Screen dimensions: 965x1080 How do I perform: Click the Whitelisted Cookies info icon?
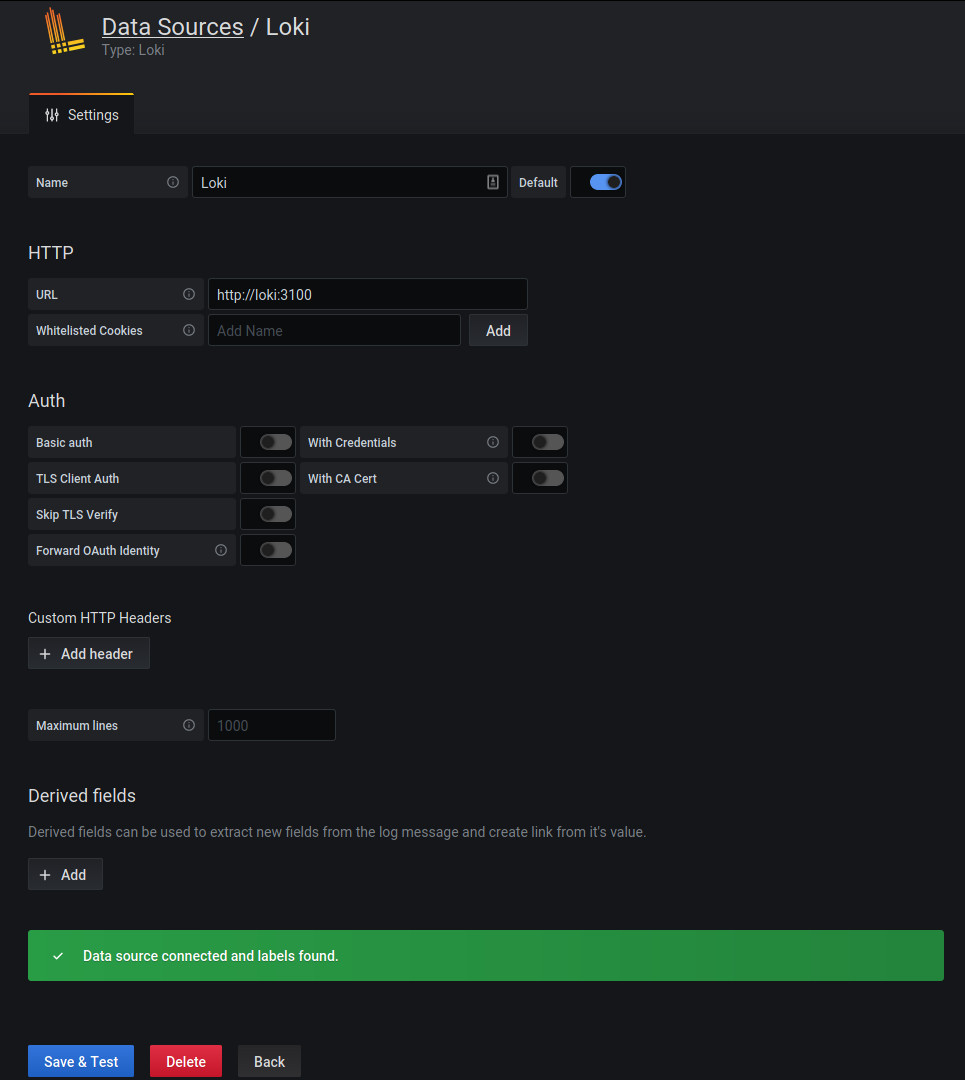189,330
